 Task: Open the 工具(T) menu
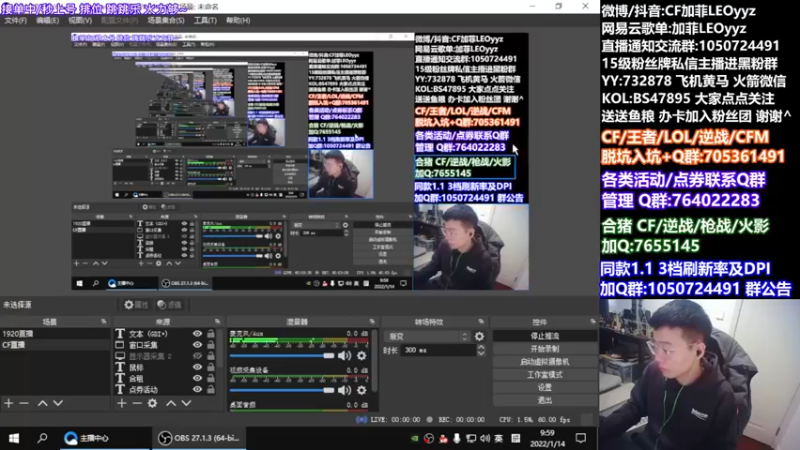tap(205, 20)
